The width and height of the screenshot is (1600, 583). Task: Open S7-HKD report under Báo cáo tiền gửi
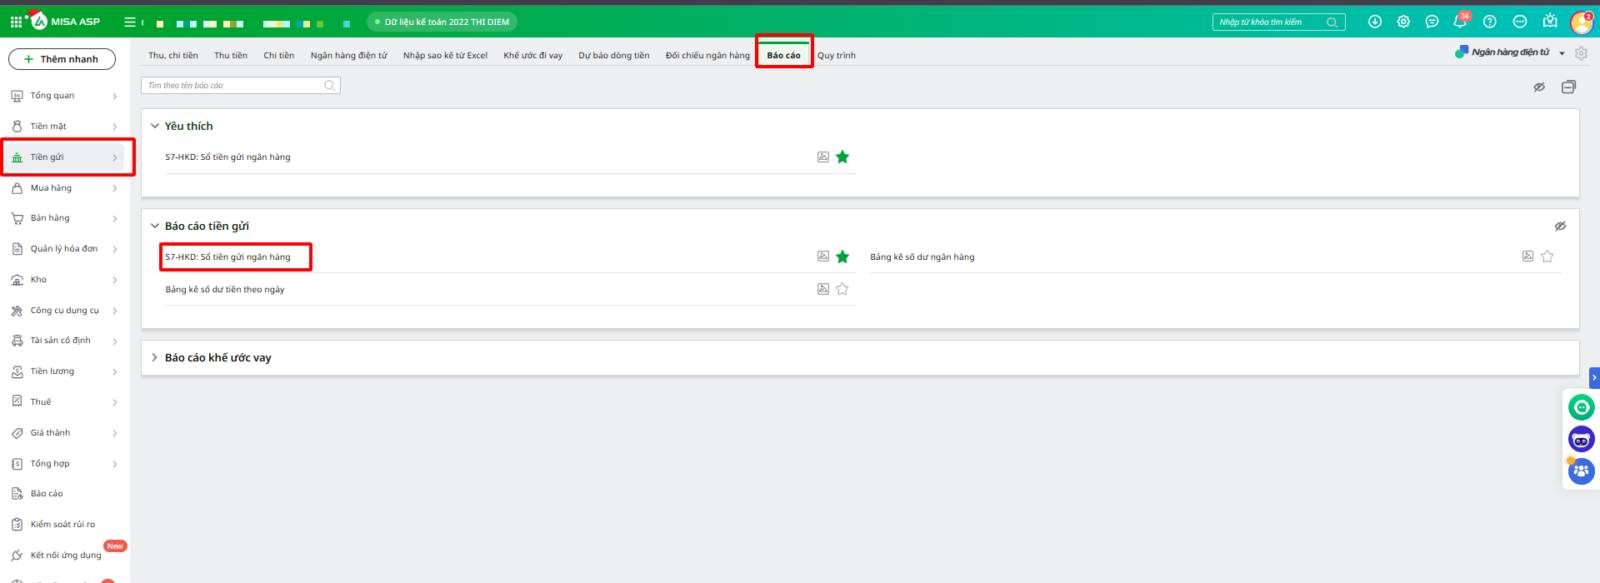click(228, 257)
